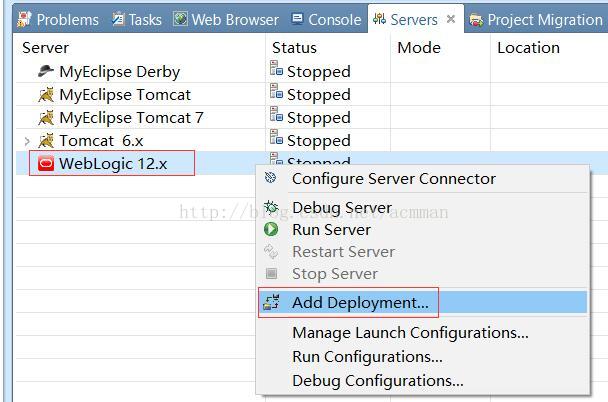This screenshot has width=608, height=402.
Task: Choose Run Server from context menu
Action: click(x=423, y=229)
